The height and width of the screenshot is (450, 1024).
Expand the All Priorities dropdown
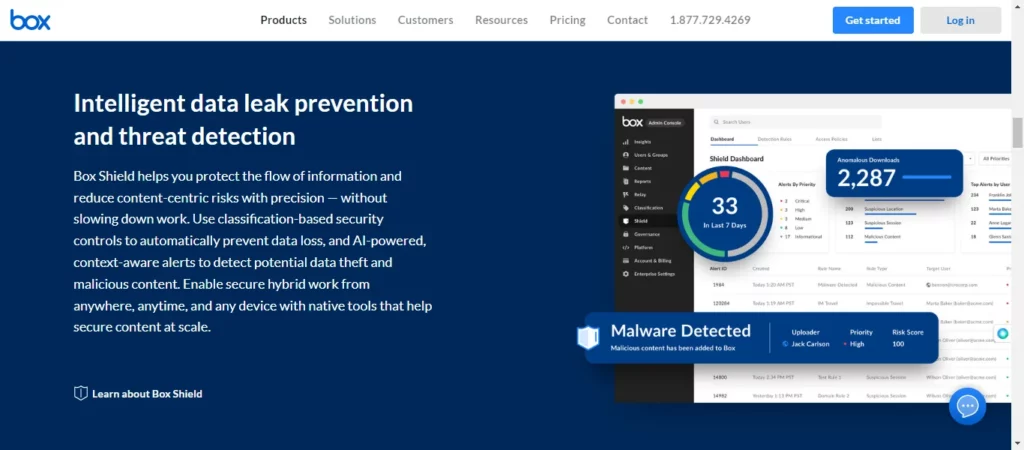click(x=994, y=159)
